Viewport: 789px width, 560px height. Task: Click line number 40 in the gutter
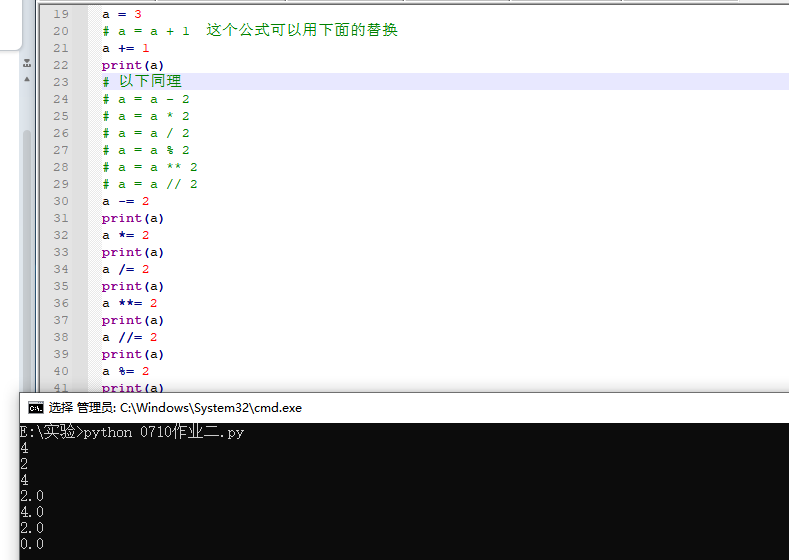point(61,371)
